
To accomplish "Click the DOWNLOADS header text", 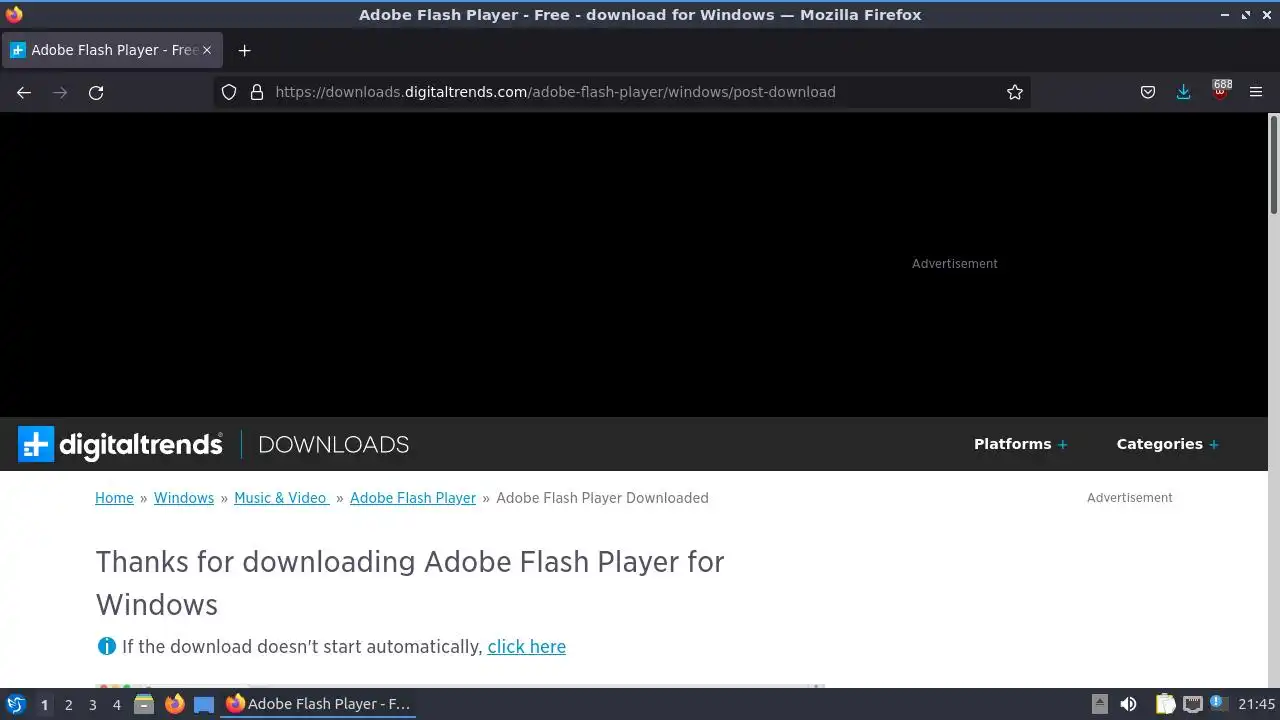I will click(333, 444).
